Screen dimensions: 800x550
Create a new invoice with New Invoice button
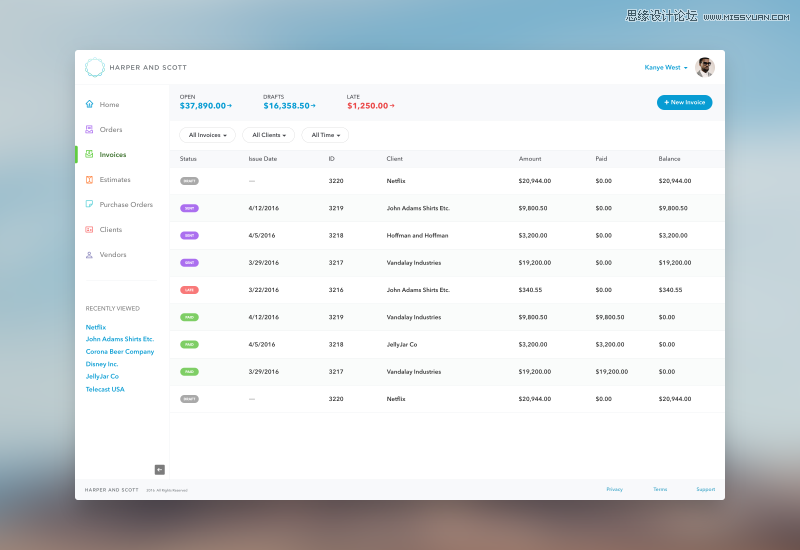click(x=685, y=102)
